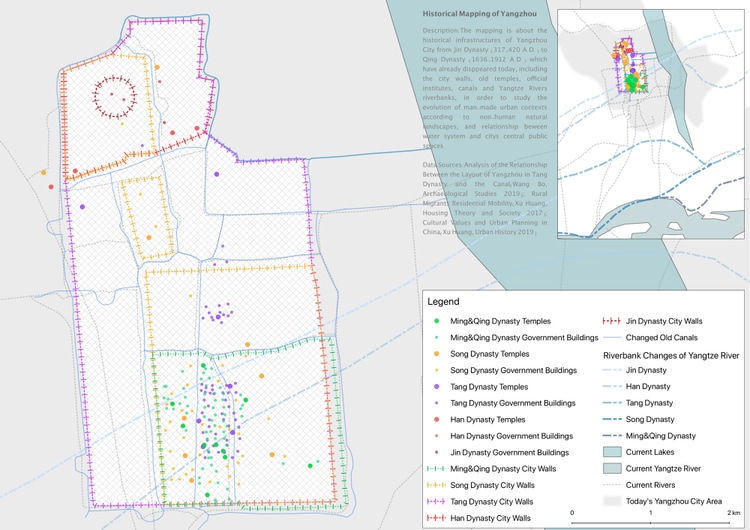Select the Changed Old Canals line symbol

611,337
